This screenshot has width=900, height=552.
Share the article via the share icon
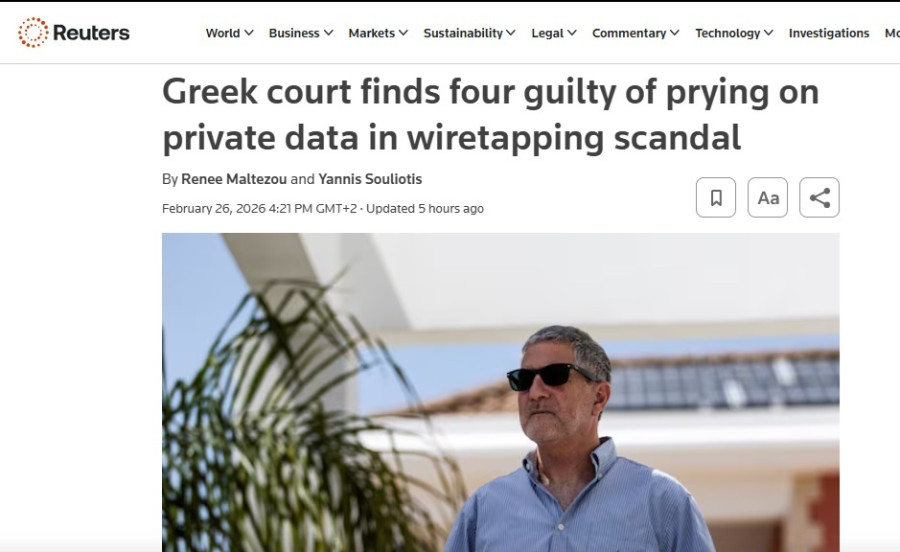(x=819, y=197)
